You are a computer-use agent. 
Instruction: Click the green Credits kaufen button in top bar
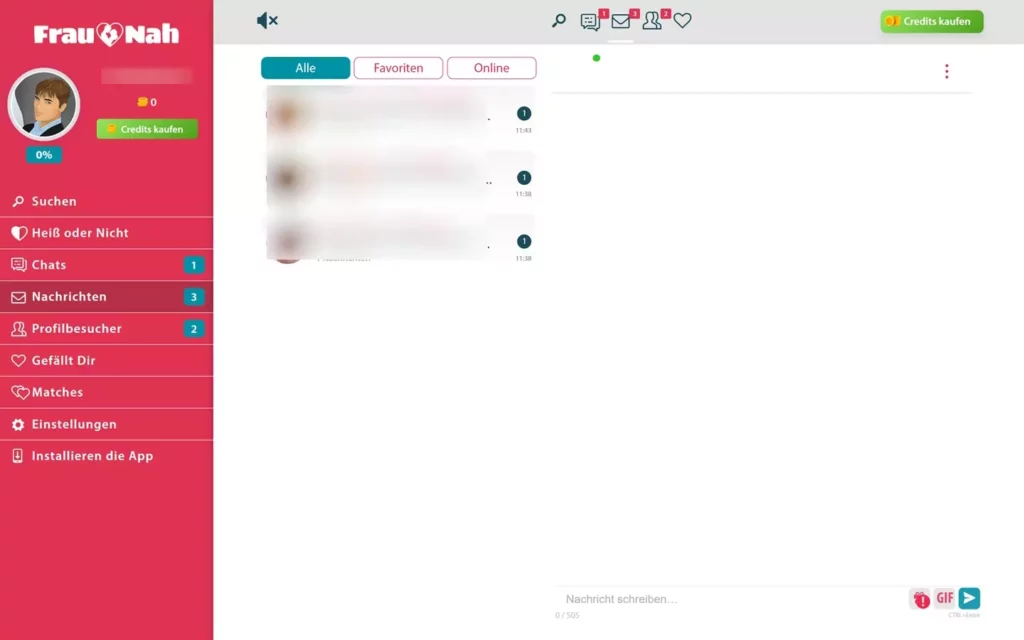click(931, 21)
